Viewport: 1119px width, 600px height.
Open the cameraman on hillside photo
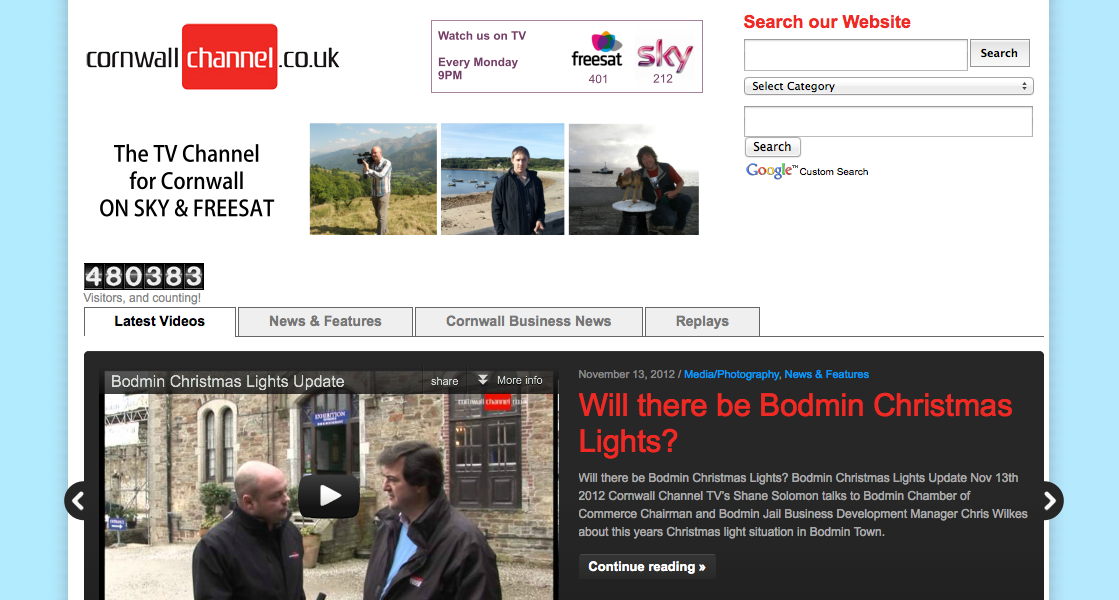click(373, 179)
